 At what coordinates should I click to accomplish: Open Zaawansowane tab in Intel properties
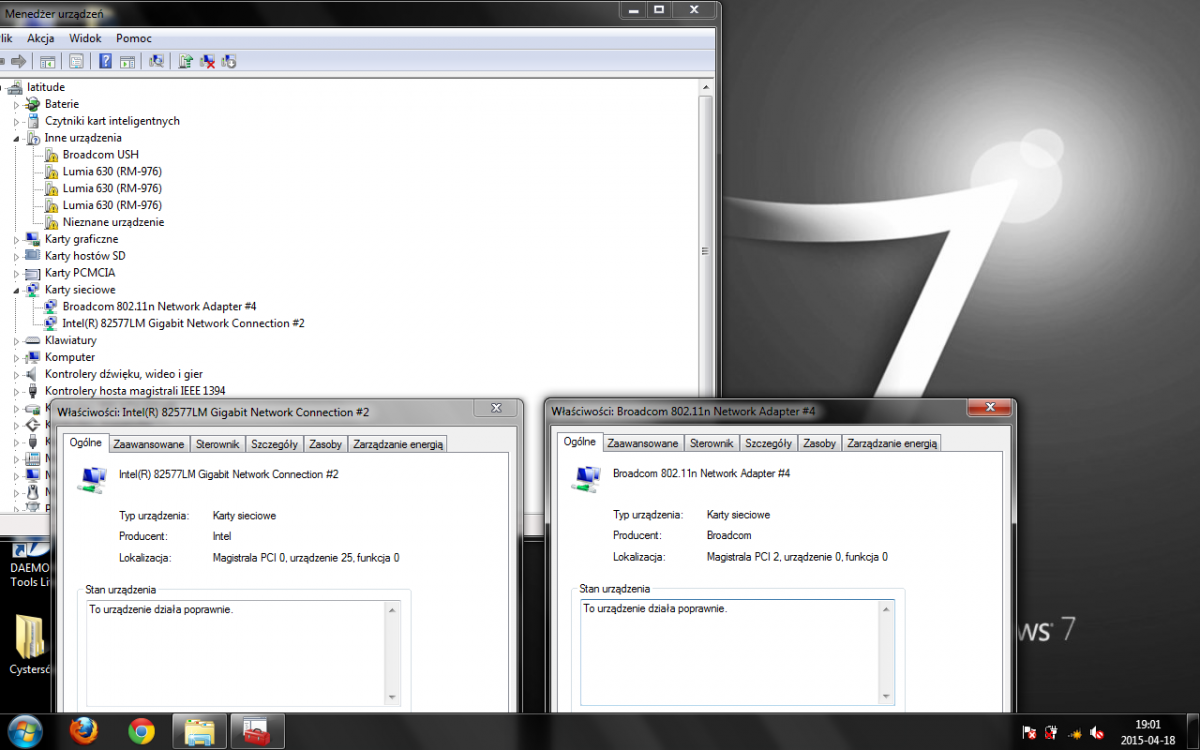coord(149,444)
